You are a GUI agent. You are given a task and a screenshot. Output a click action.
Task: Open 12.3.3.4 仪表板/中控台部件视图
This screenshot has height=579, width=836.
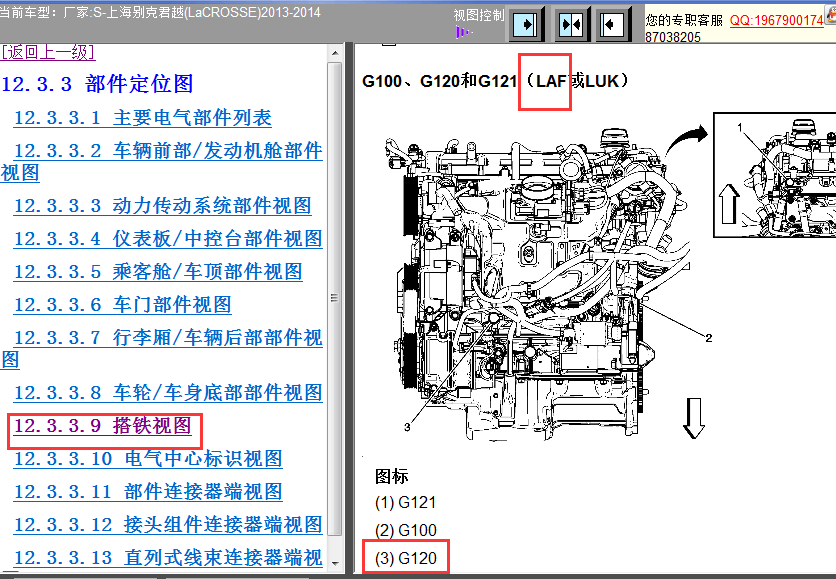pos(168,239)
